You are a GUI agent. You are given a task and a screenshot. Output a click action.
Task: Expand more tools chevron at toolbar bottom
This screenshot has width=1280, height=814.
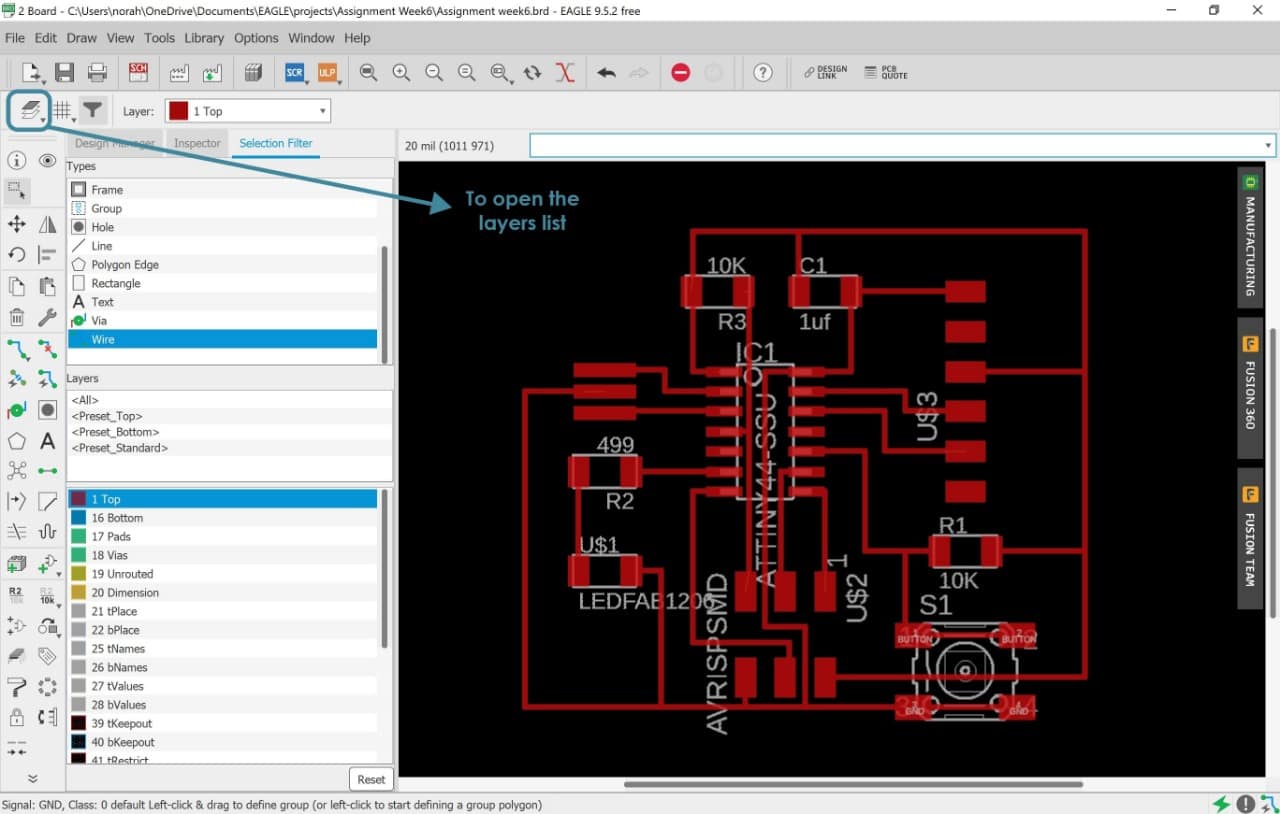click(32, 778)
